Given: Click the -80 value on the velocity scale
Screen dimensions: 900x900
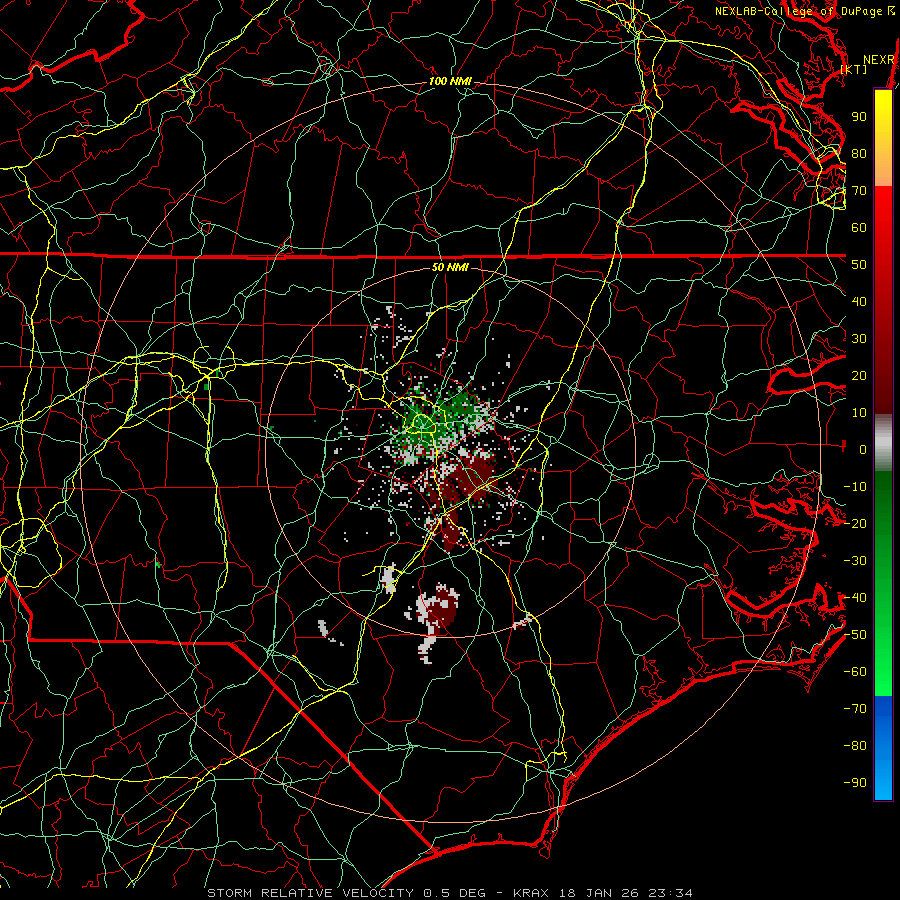Looking at the screenshot, I should coord(855,746).
